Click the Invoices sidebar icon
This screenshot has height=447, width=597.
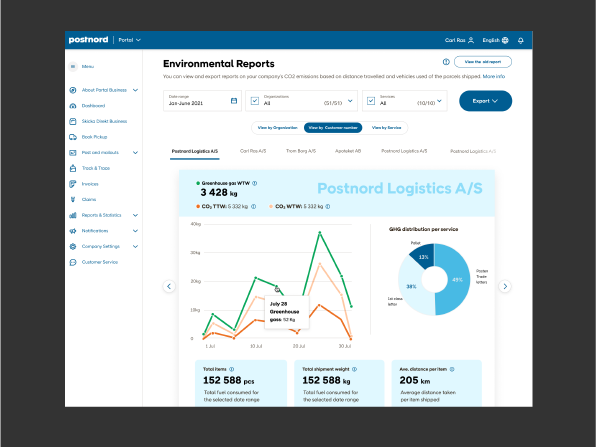coord(73,184)
